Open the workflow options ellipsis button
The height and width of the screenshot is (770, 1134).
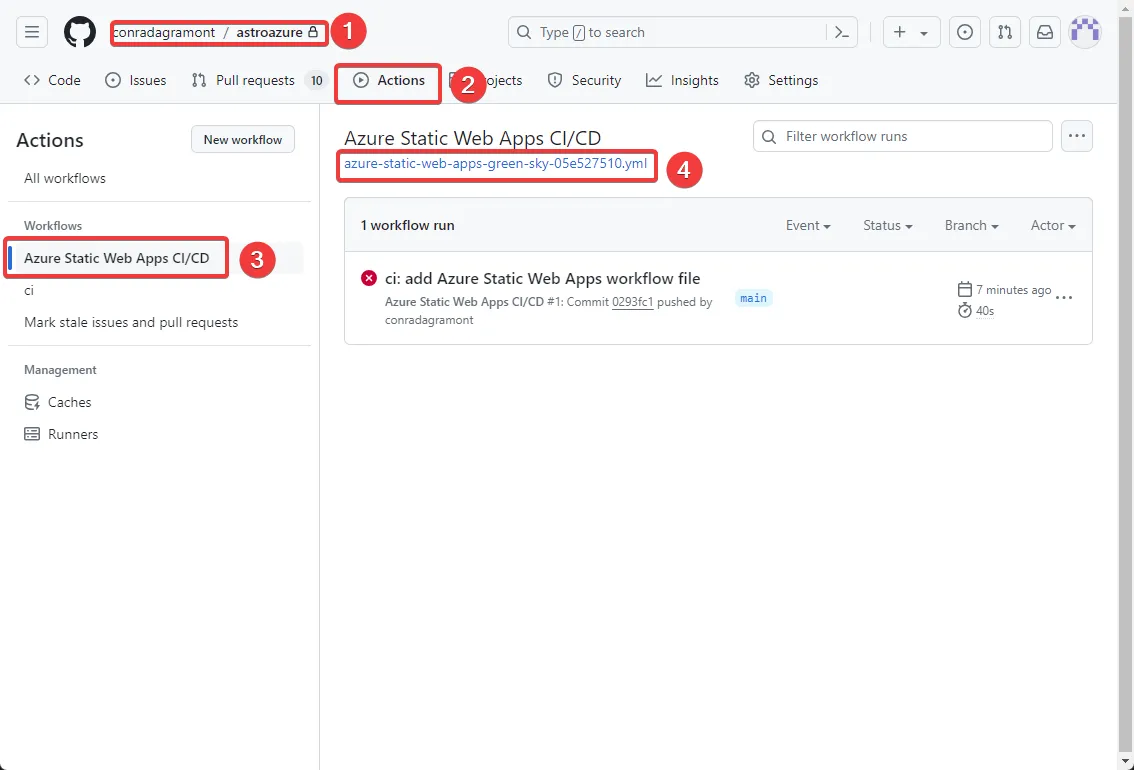tap(1077, 136)
